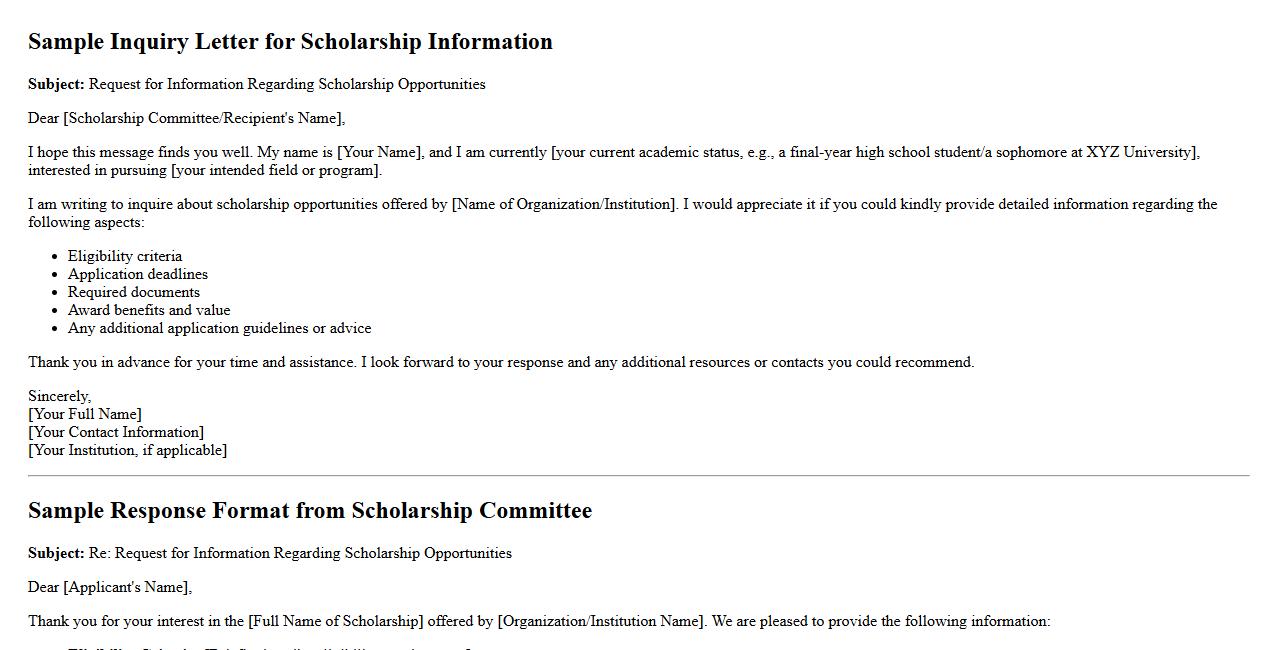The image size is (1278, 650).
Task: Click the Thank you in advance paragraph
Action: pyautogui.click(x=500, y=362)
